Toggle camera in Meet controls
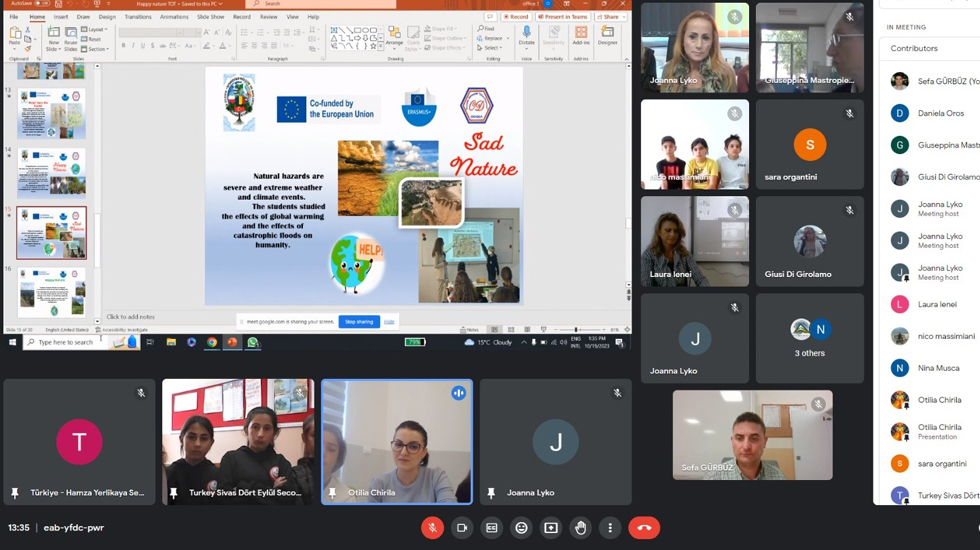 [462, 528]
